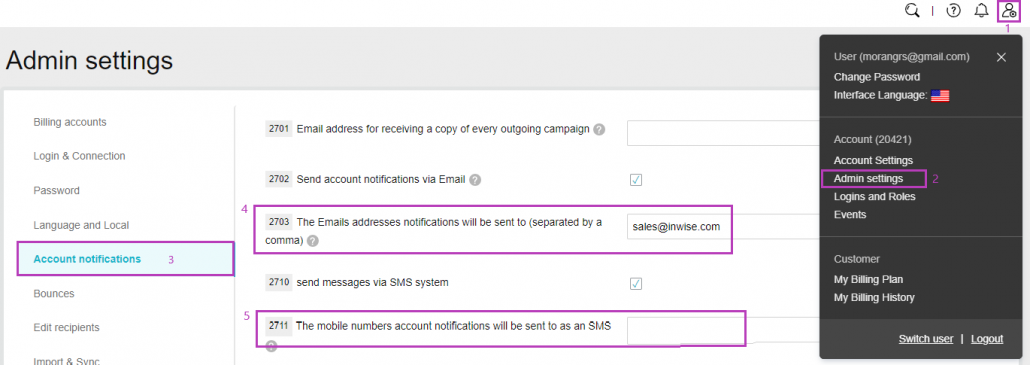Open My Billing History
The image size is (1030, 365).
[874, 297]
